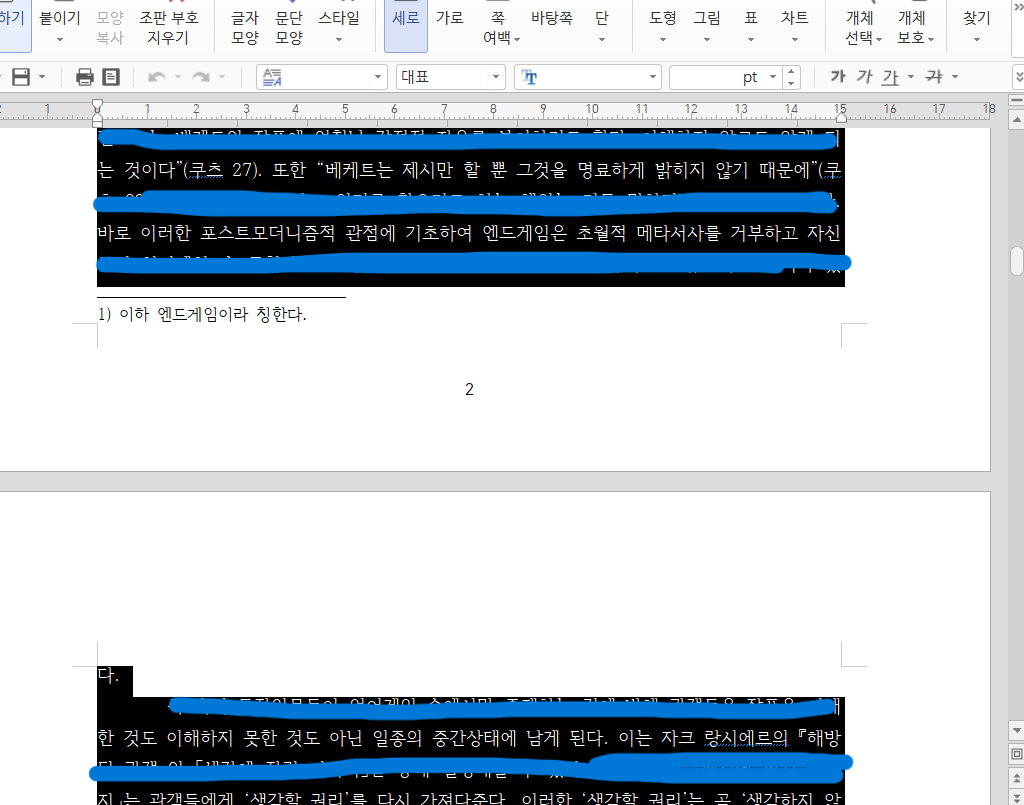
Task: Toggle bold 가 formatting
Action: click(x=838, y=77)
